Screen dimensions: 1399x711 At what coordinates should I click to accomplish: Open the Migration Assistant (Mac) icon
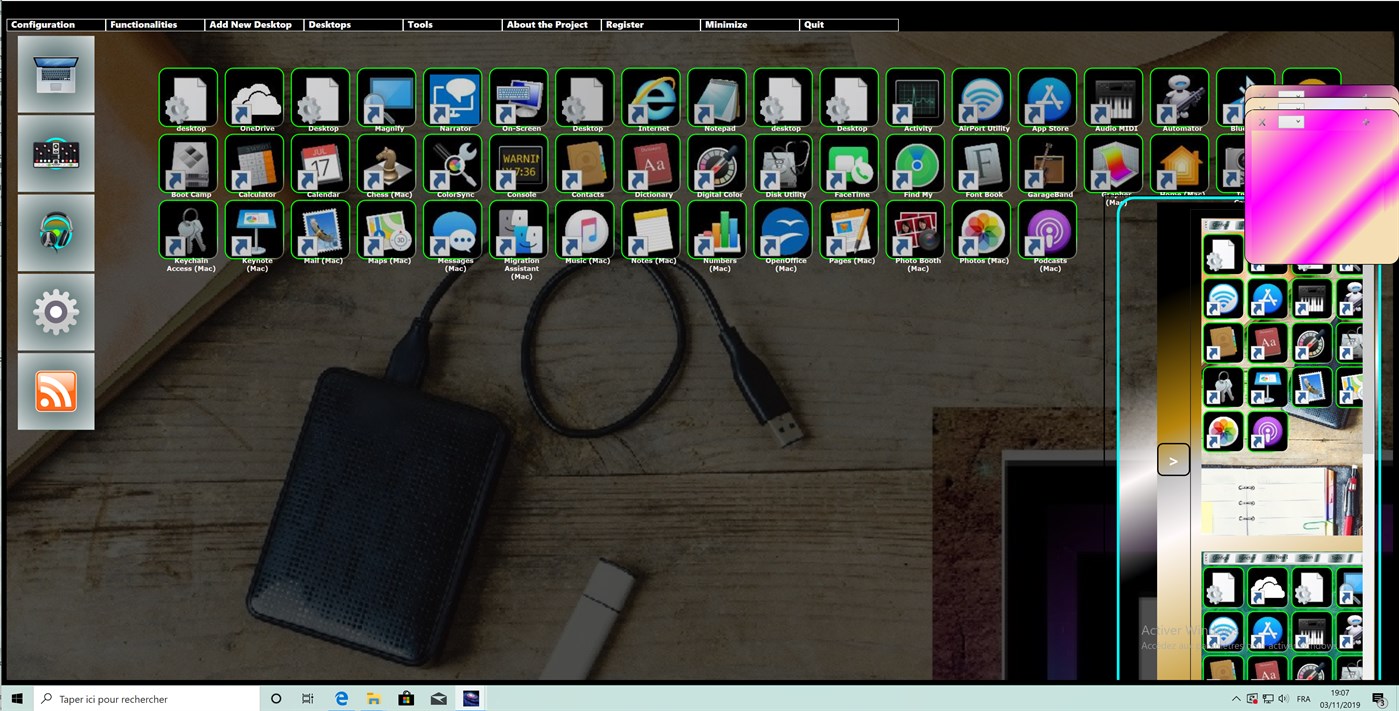[520, 229]
